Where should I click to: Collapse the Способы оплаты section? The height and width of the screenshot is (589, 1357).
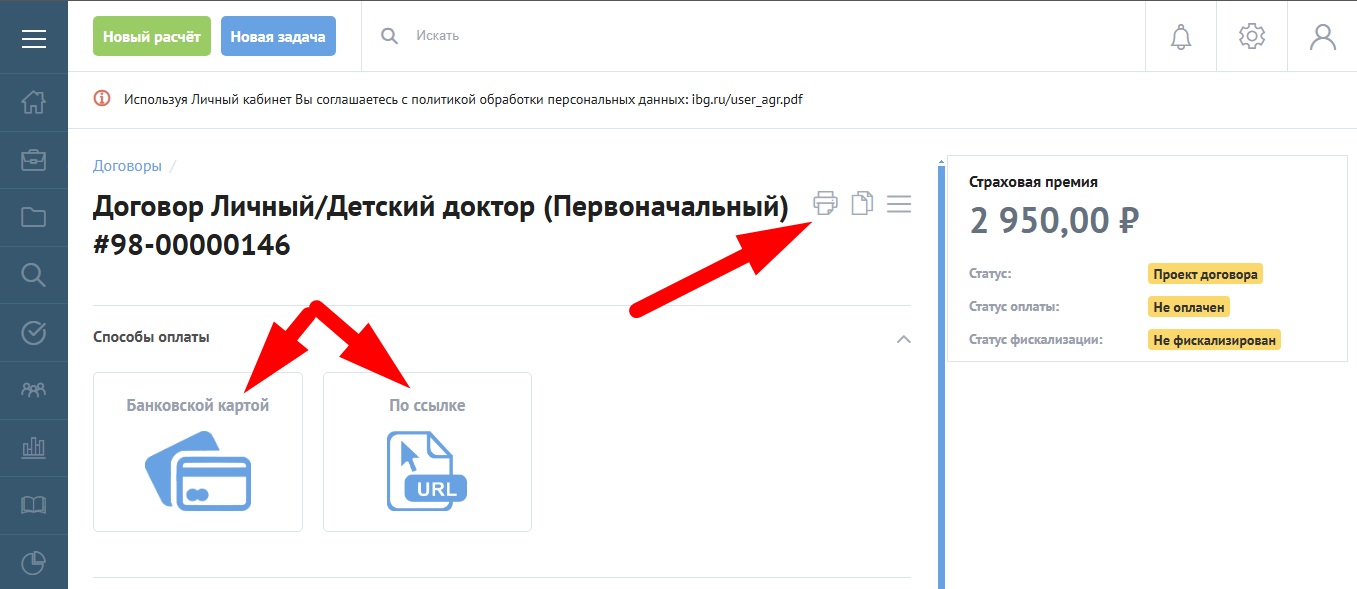point(903,339)
